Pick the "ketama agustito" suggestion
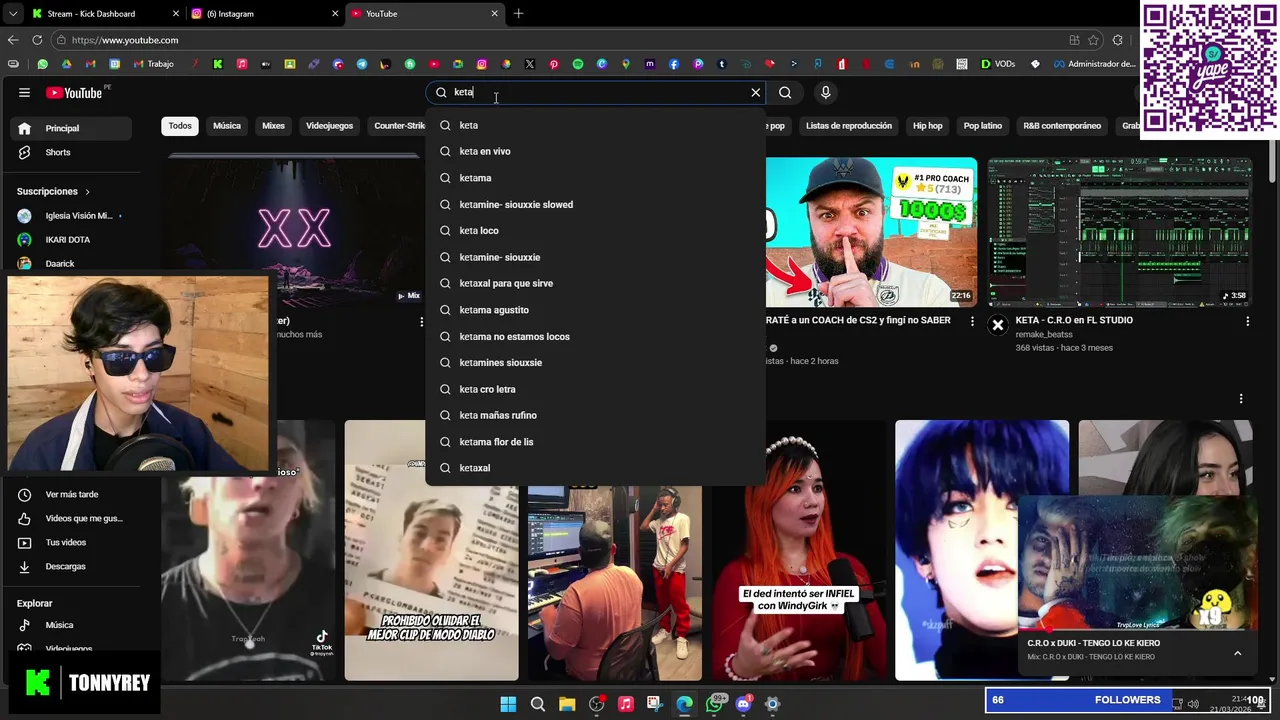1280x720 pixels. pos(596,310)
